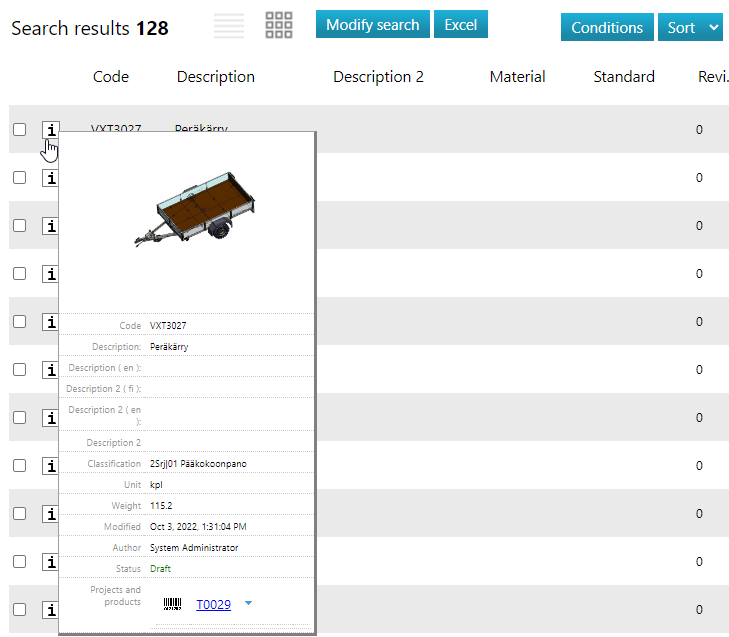
Task: Switch to grid thumbnail view
Action: tap(279, 26)
